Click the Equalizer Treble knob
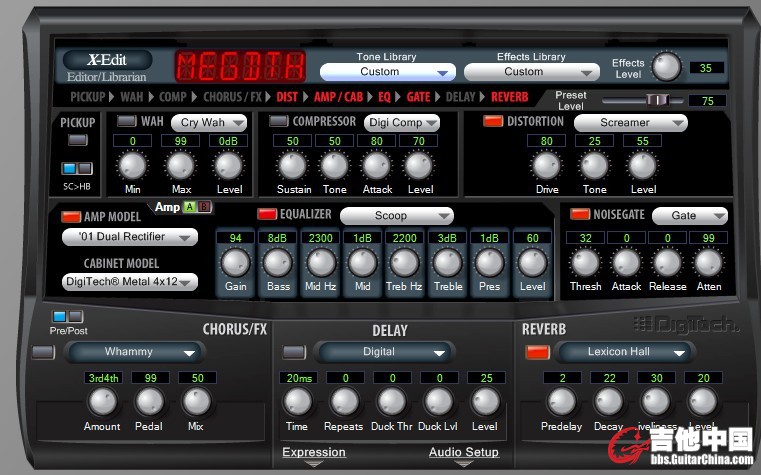Viewport: 761px width, 475px height. (447, 262)
